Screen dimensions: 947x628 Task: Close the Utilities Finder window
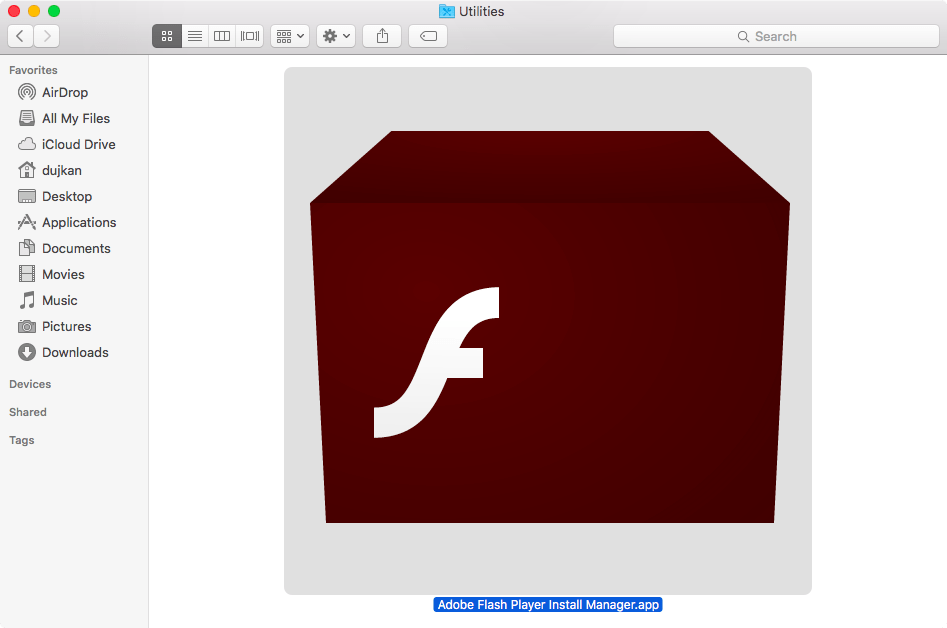(x=14, y=11)
